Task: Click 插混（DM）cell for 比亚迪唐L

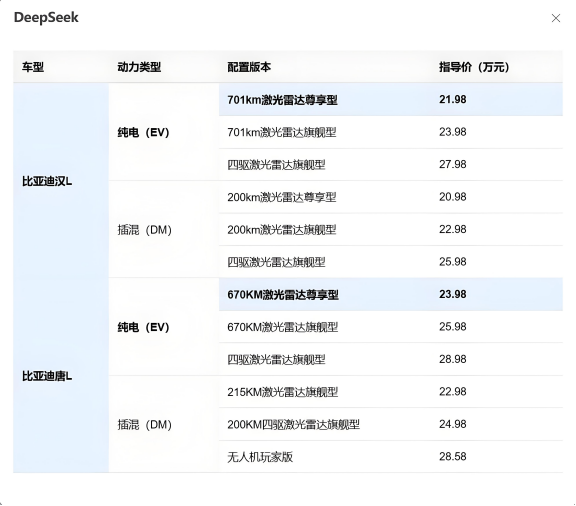Action: tap(164, 424)
